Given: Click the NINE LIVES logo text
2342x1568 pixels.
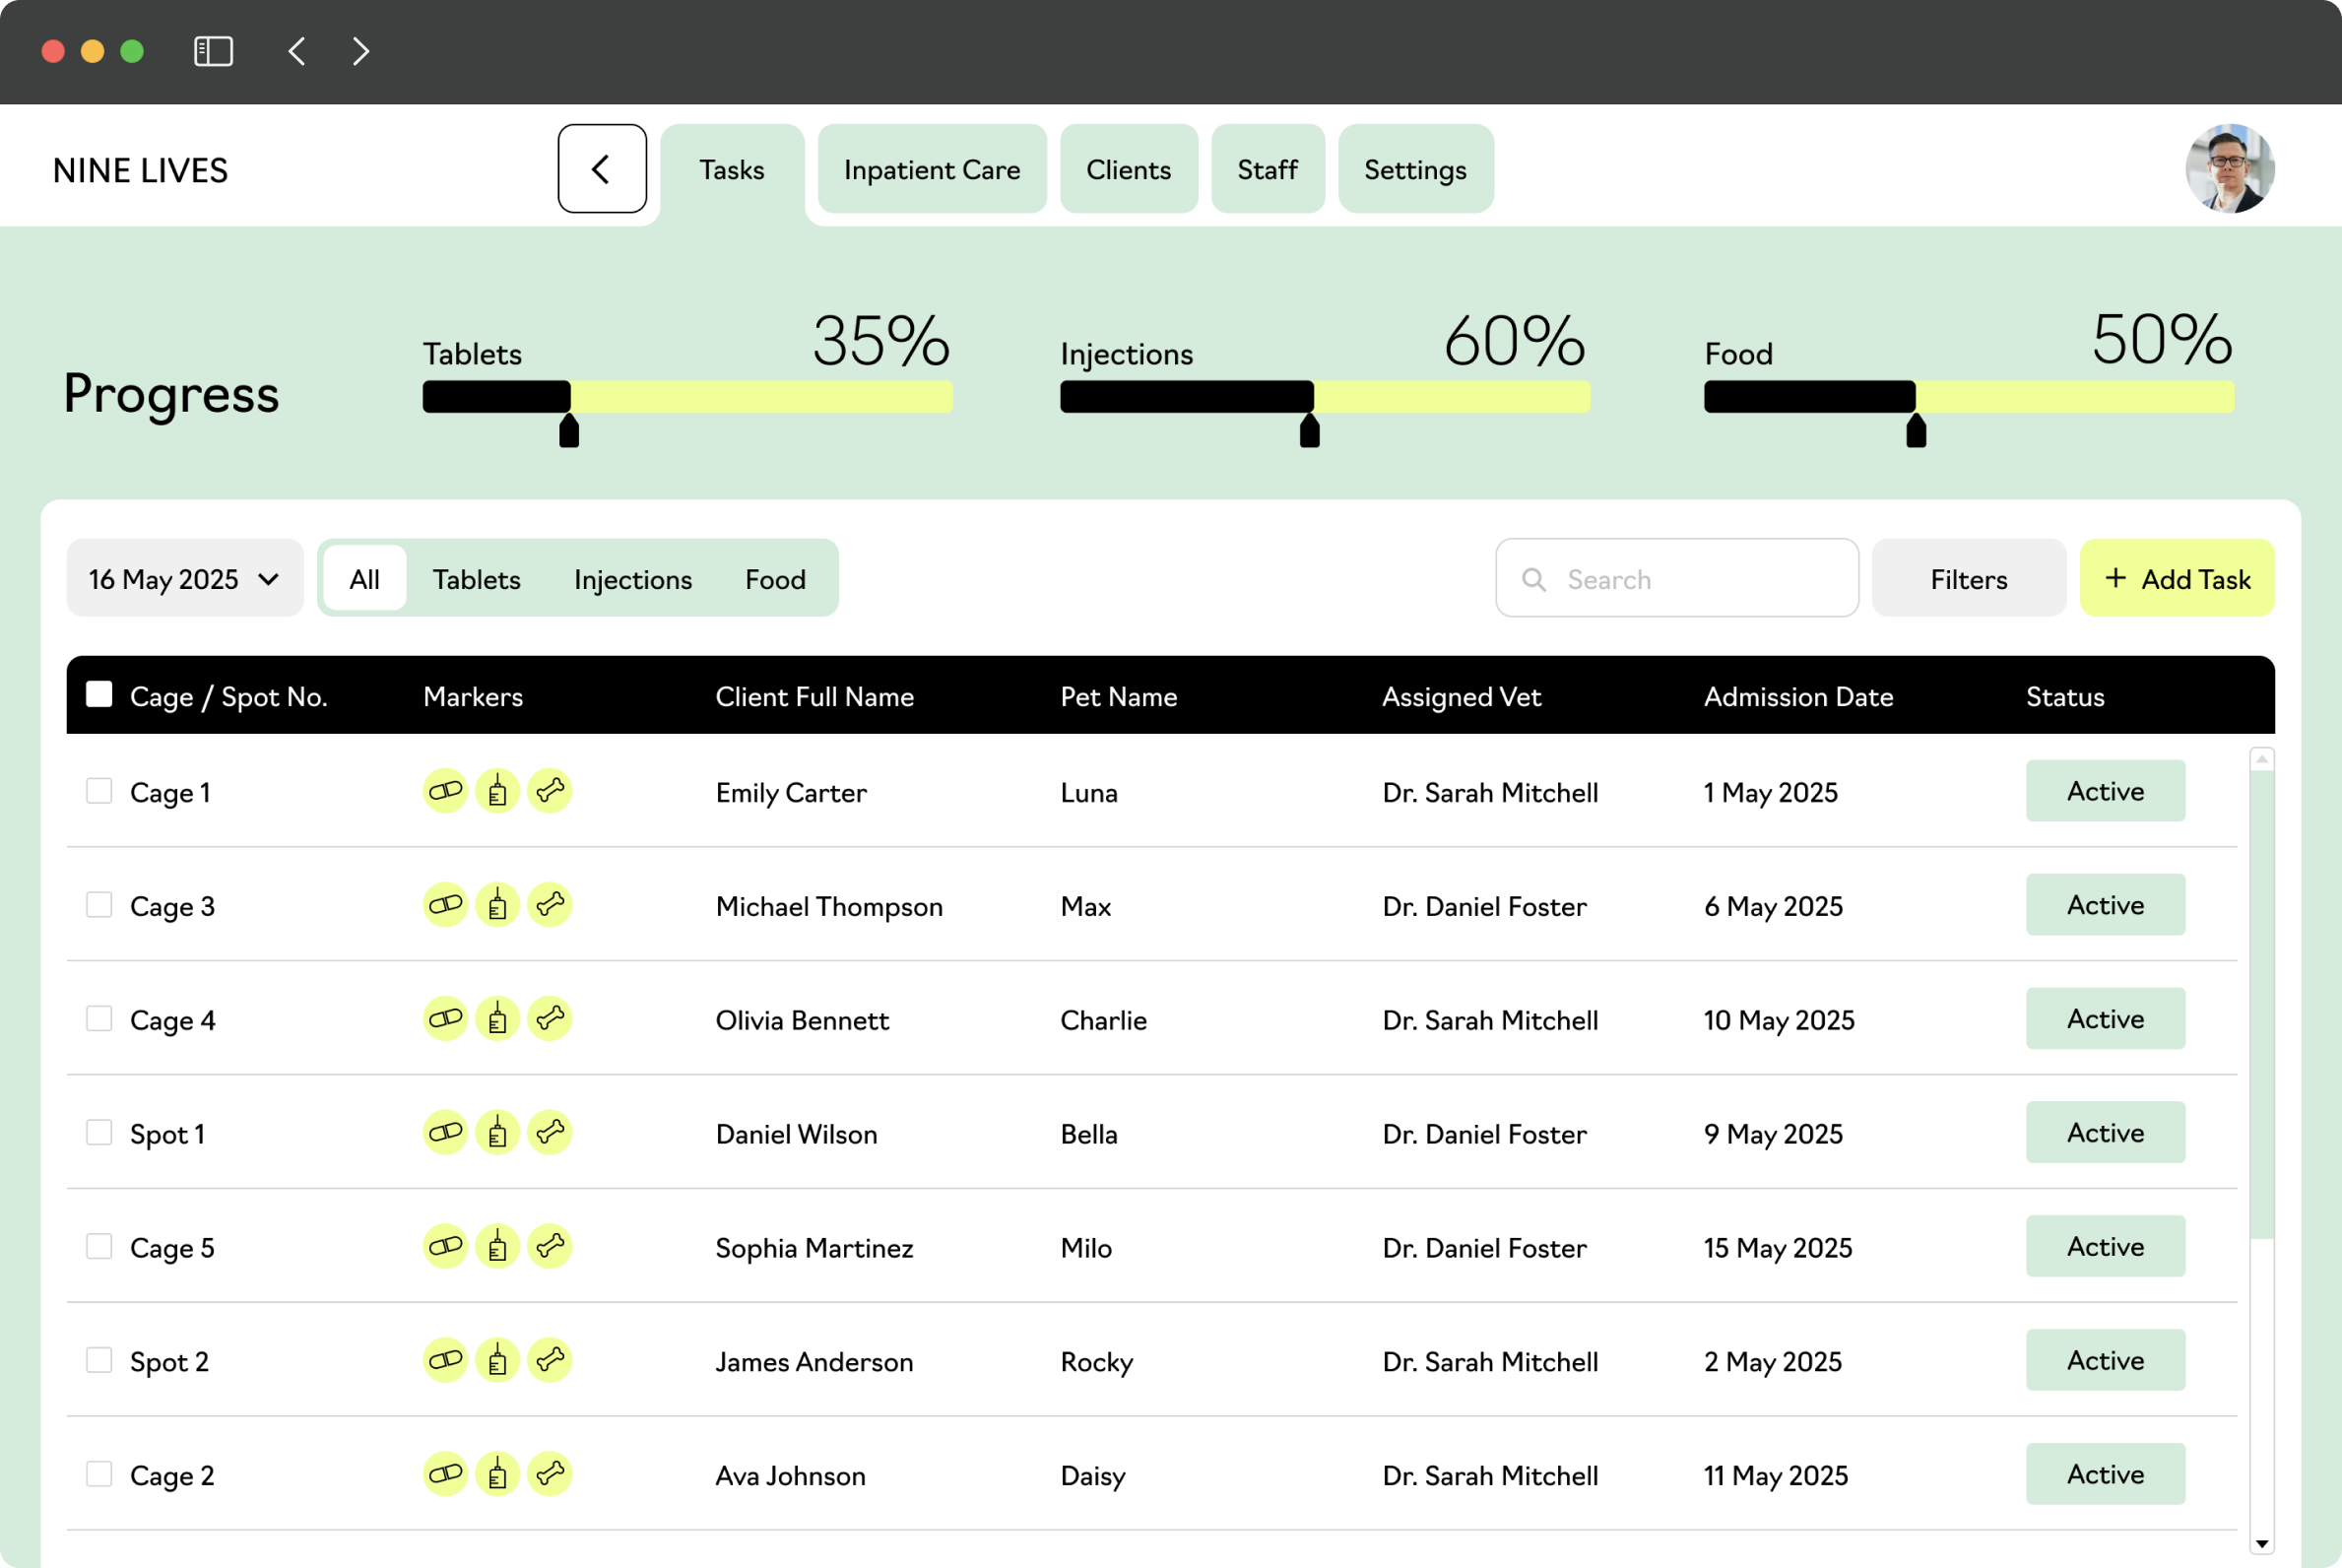Looking at the screenshot, I should (140, 170).
